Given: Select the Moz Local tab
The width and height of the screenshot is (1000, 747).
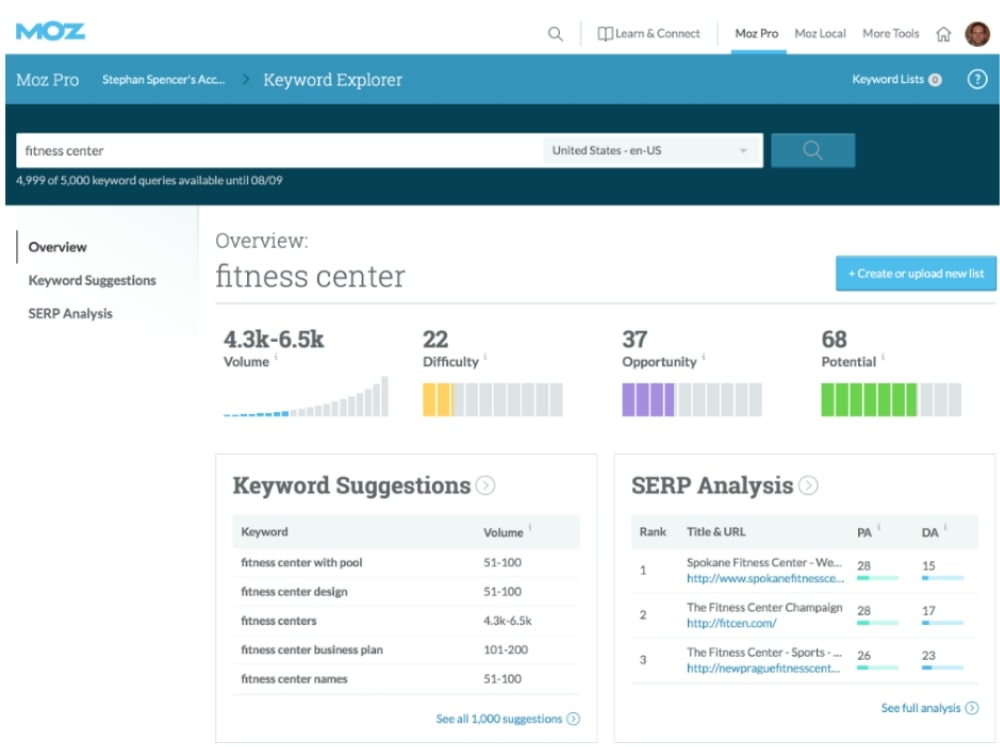Looking at the screenshot, I should [x=820, y=34].
